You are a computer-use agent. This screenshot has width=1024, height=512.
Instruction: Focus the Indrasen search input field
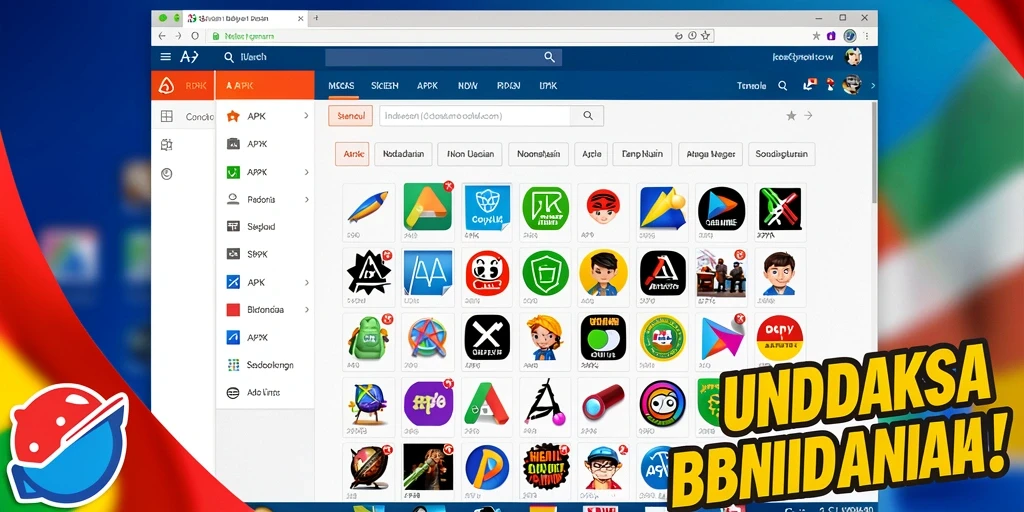[x=475, y=116]
